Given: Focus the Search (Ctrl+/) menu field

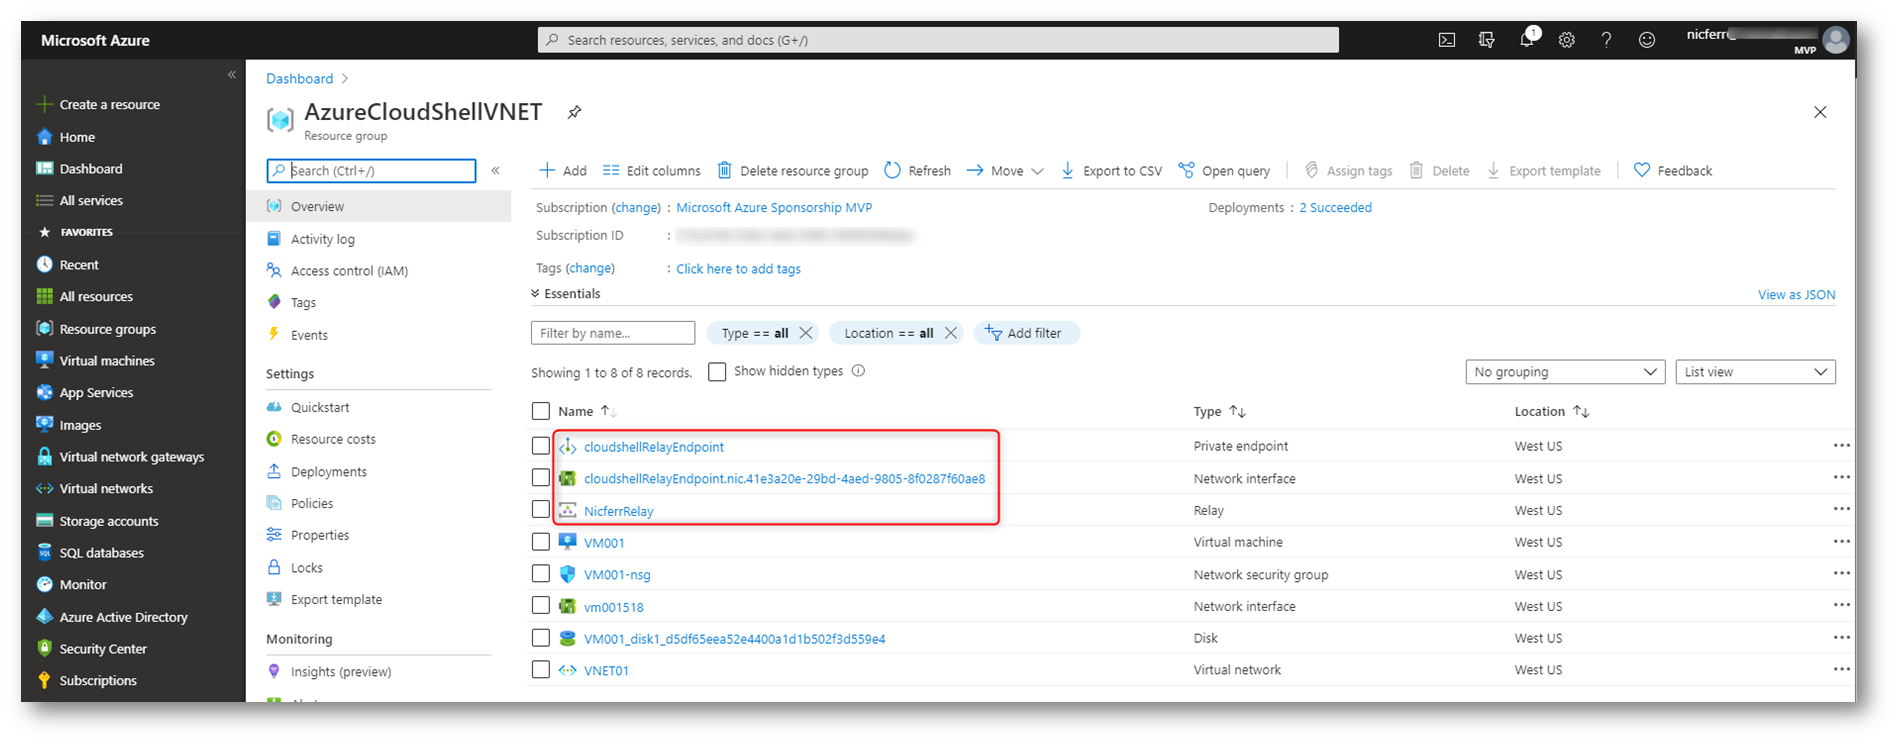Looking at the screenshot, I should (x=371, y=171).
